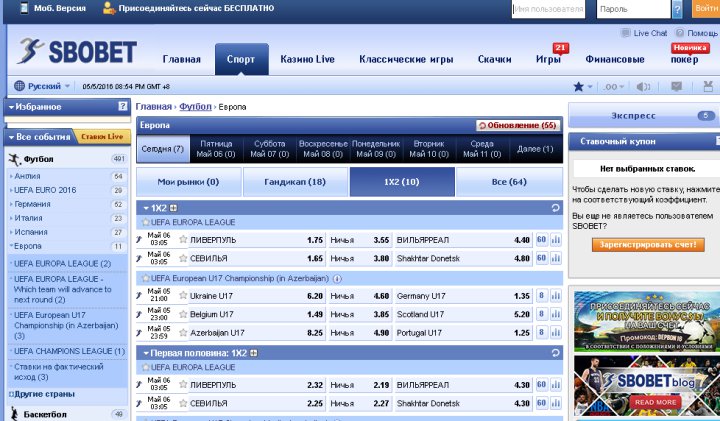
Task: Open Казино Live menu
Action: (307, 59)
